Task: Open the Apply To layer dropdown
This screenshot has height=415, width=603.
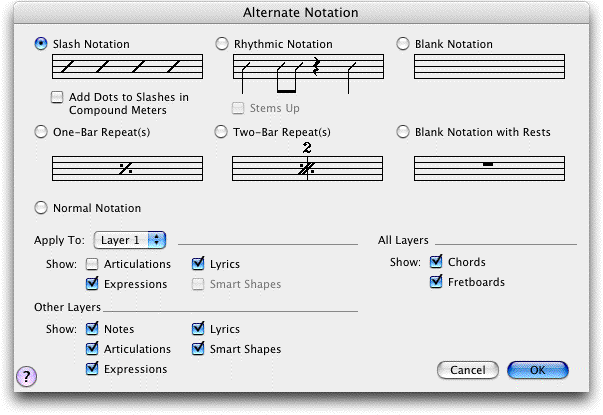Action: pos(130,240)
